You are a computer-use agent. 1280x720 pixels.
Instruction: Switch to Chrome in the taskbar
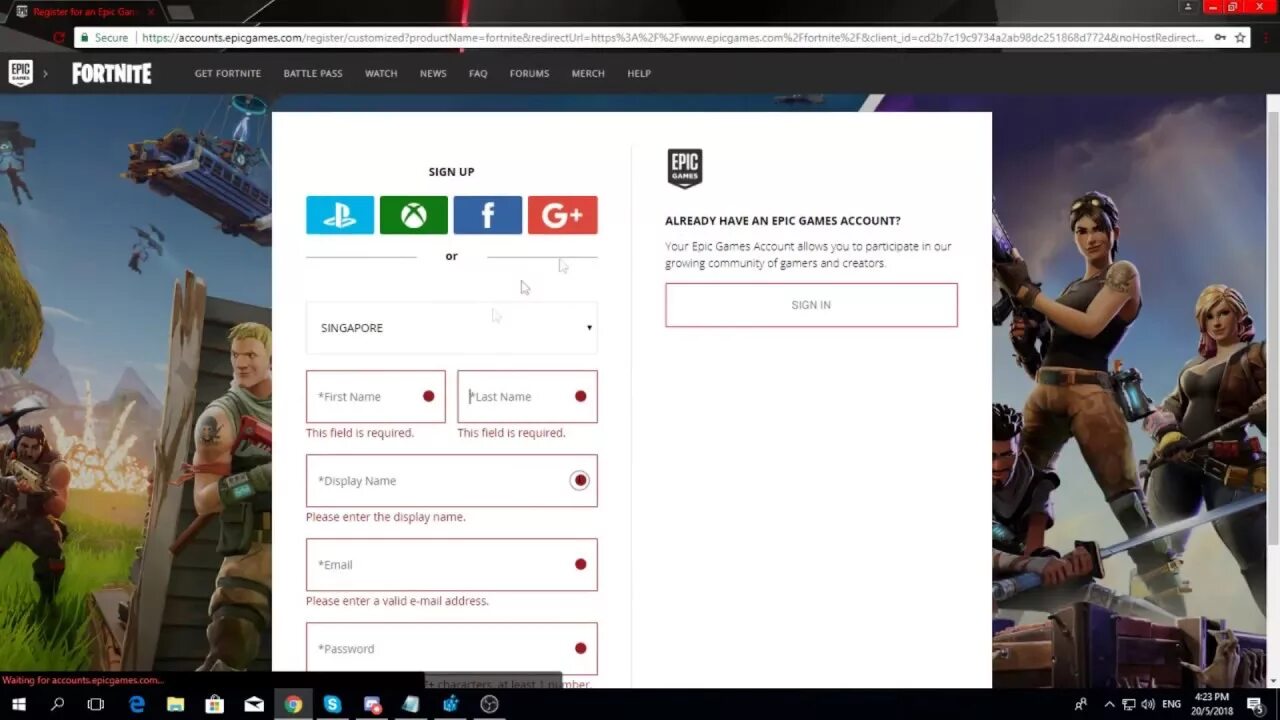(293, 704)
